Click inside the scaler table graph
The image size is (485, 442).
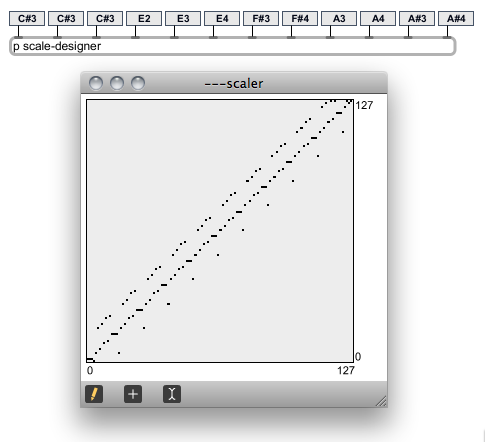coord(220,231)
